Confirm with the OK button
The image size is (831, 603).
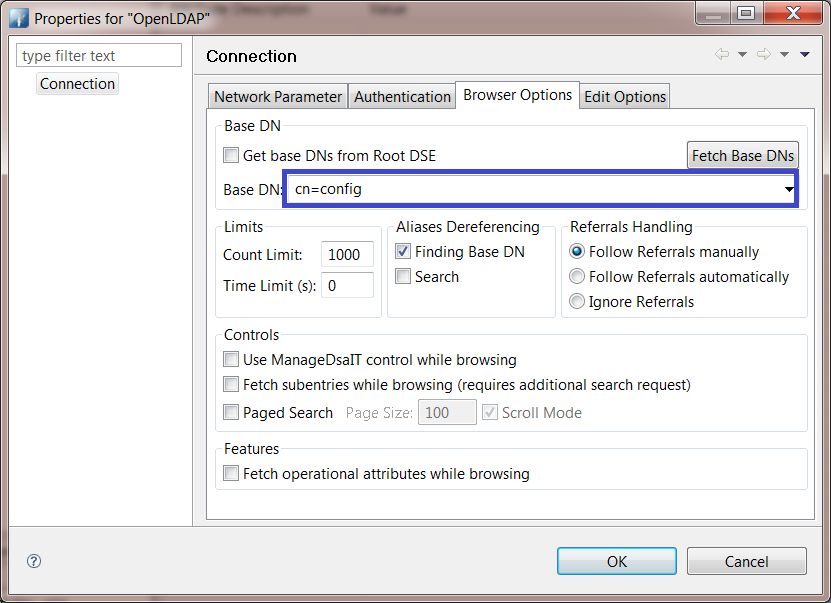point(617,561)
